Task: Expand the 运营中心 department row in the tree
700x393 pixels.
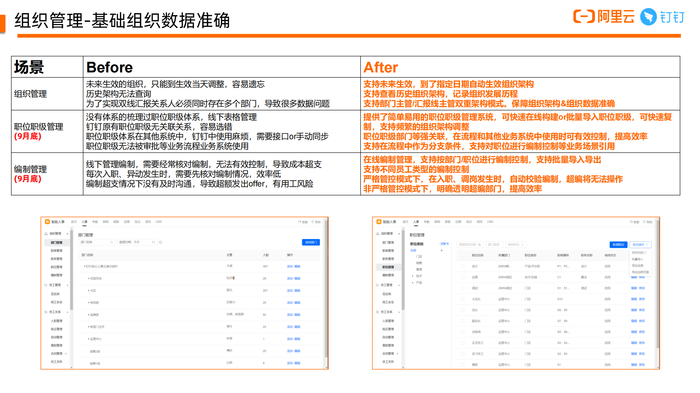Action: coord(88,339)
